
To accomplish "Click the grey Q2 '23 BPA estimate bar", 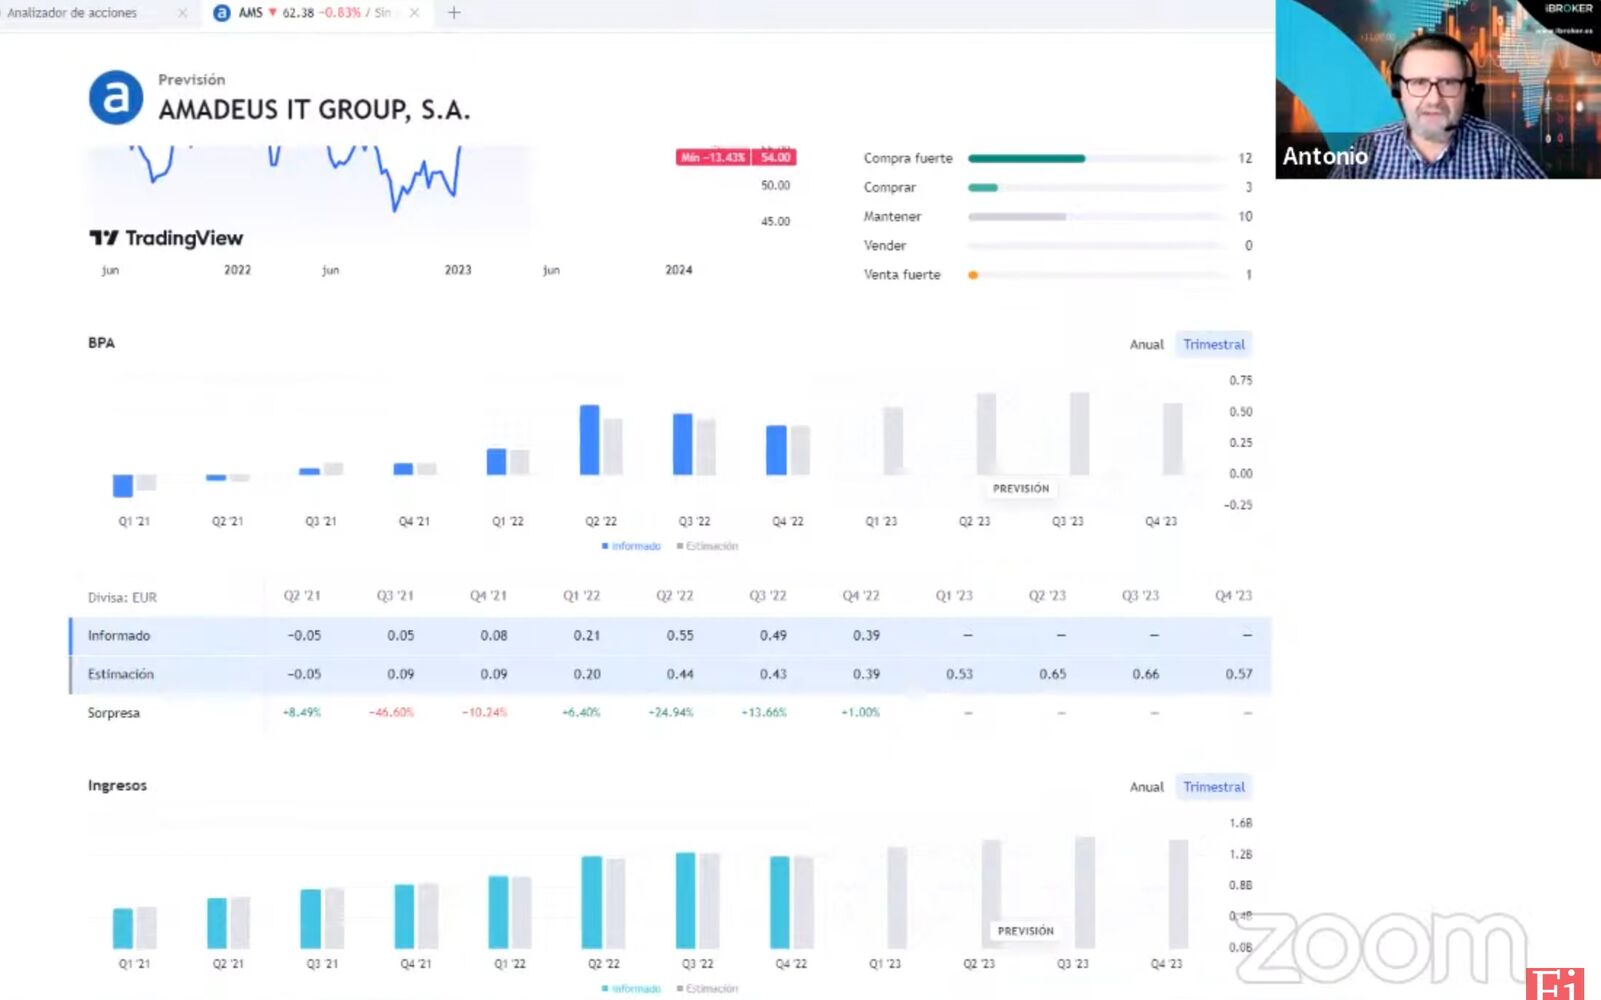I will click(986, 434).
